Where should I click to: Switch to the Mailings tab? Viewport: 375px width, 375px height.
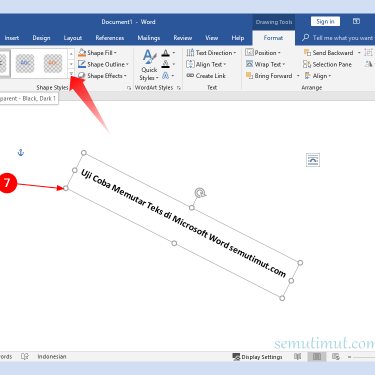click(x=149, y=38)
